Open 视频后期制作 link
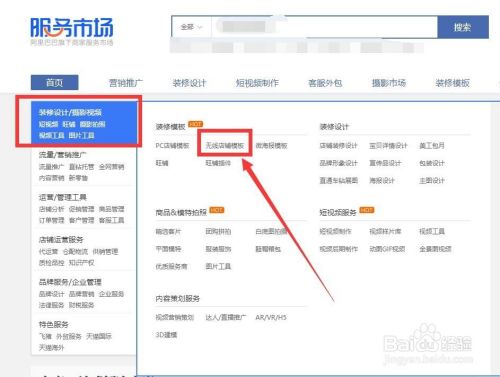Viewport: 500px width, 377px height. pyautogui.click(x=339, y=249)
